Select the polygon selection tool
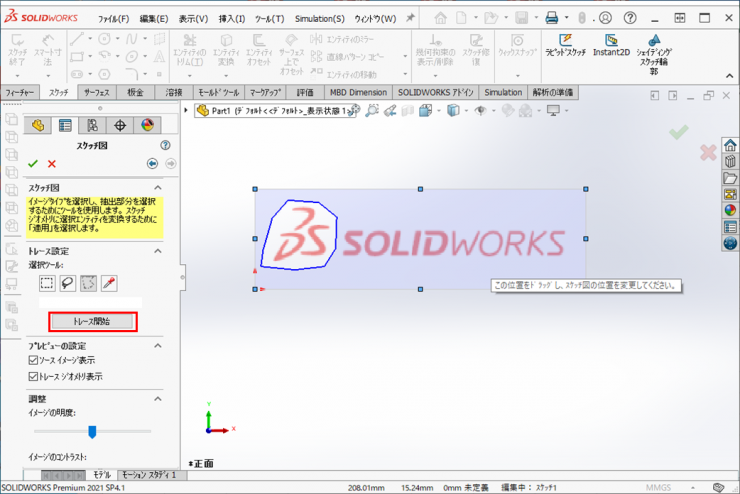Screen dimensions: 740x494 (x=88, y=283)
